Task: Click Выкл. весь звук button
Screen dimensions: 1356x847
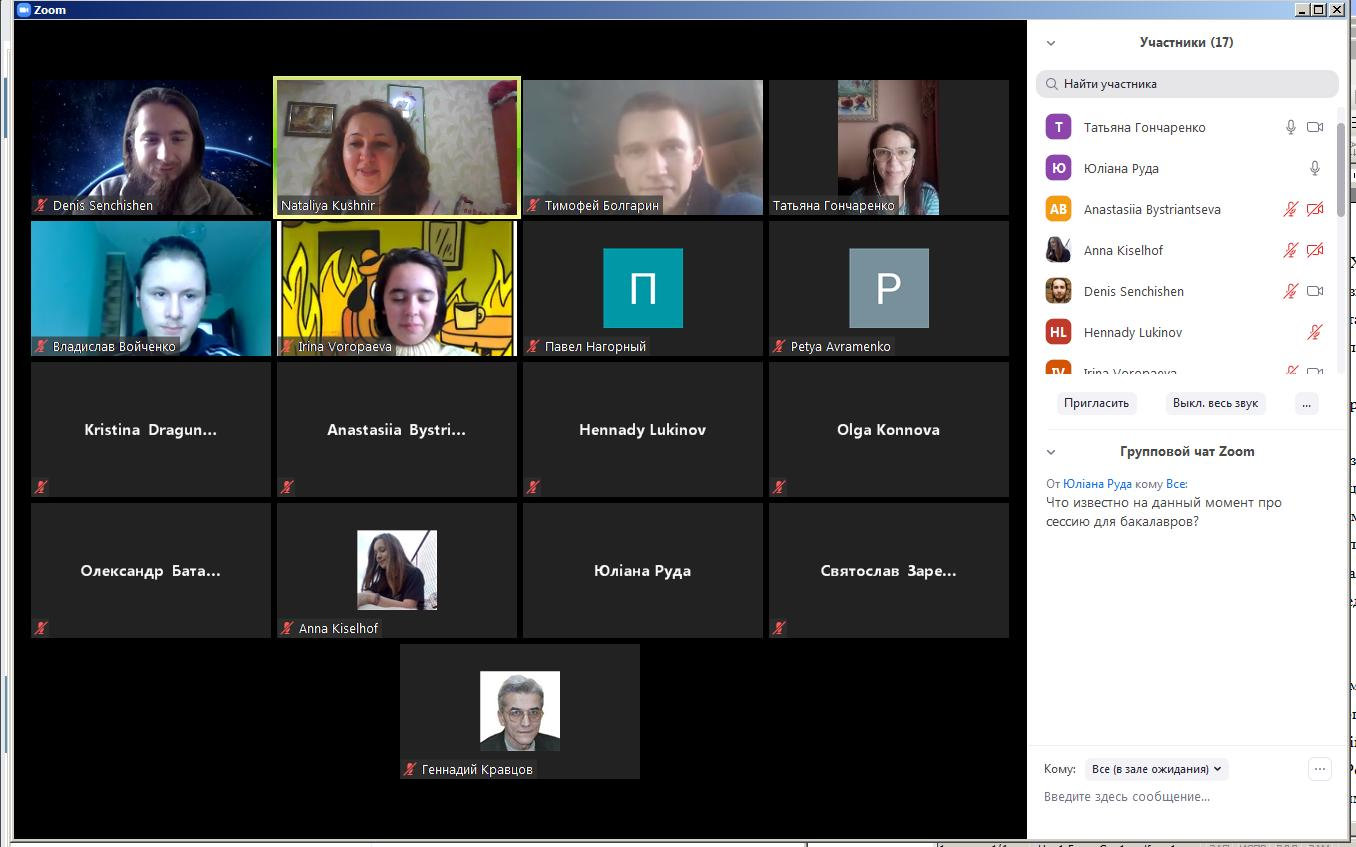Action: pos(1215,403)
